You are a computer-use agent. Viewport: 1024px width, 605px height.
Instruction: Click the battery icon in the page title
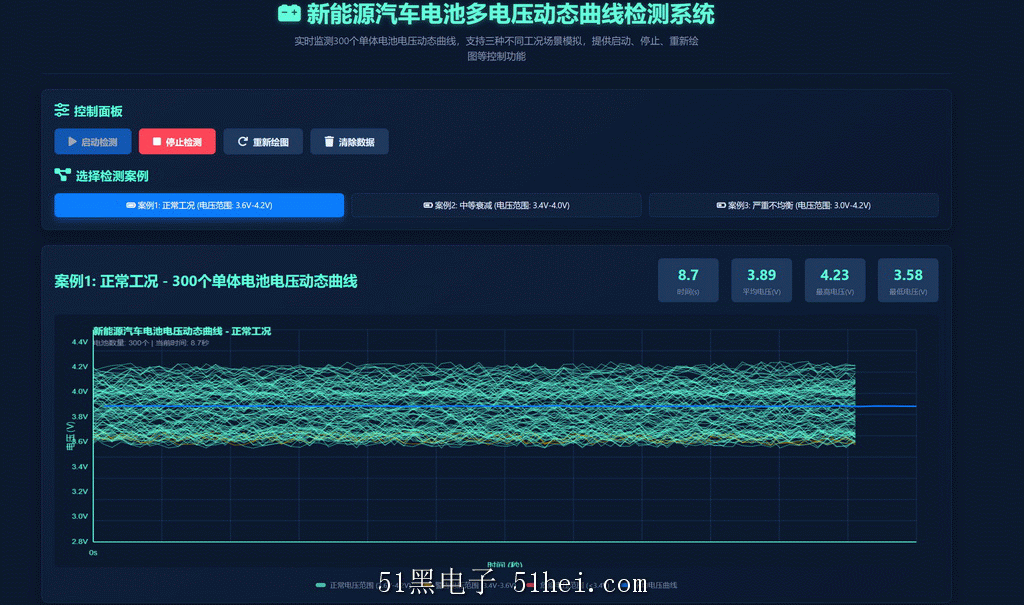click(x=289, y=13)
